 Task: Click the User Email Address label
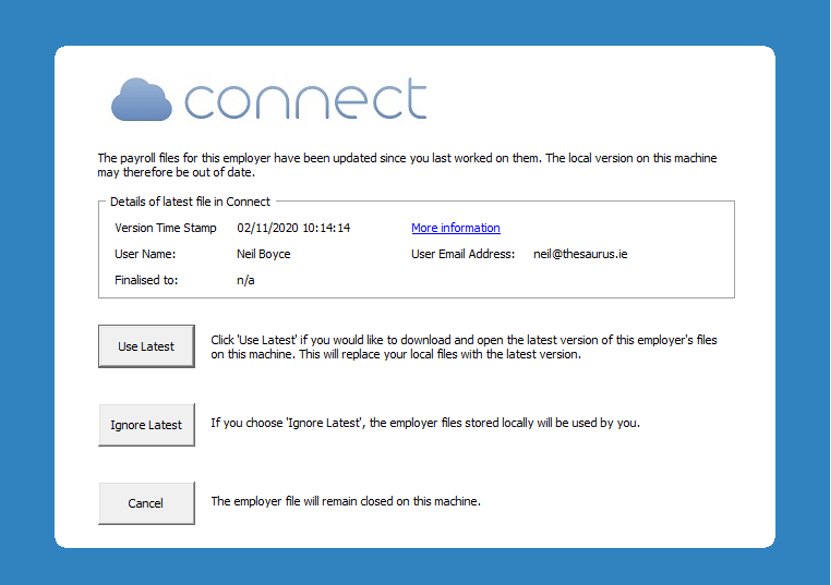coord(462,254)
